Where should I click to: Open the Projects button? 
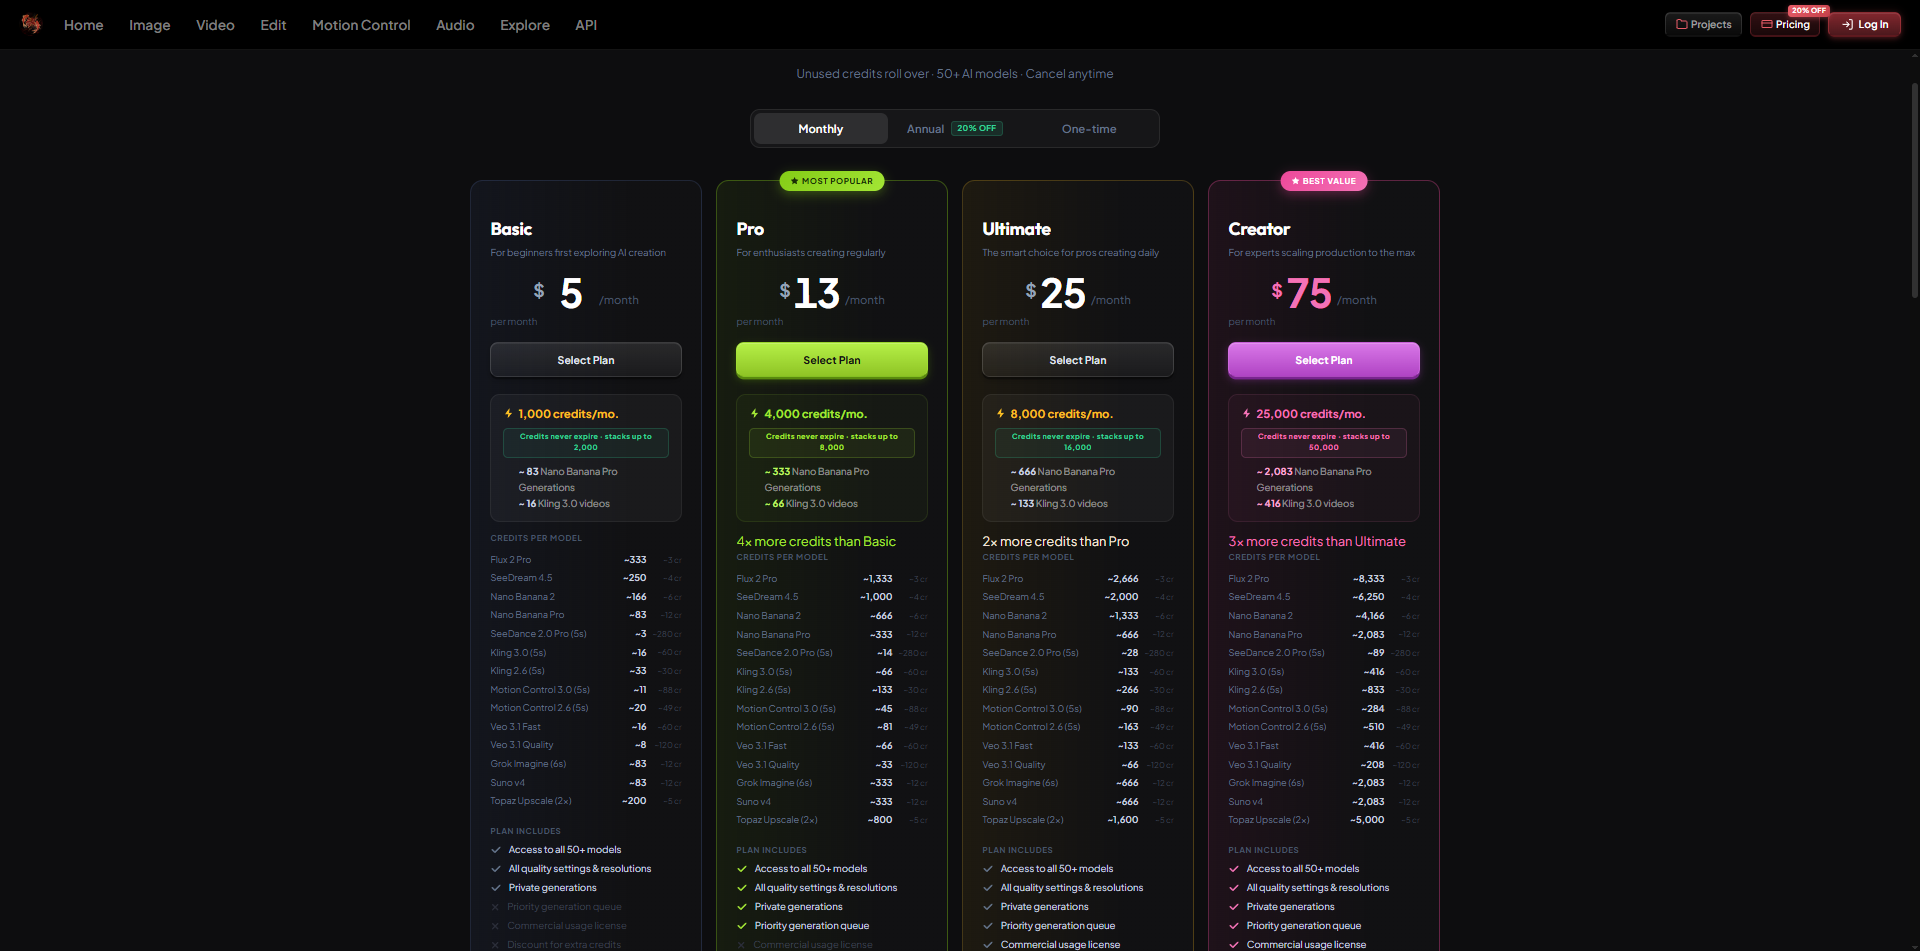coord(1703,24)
